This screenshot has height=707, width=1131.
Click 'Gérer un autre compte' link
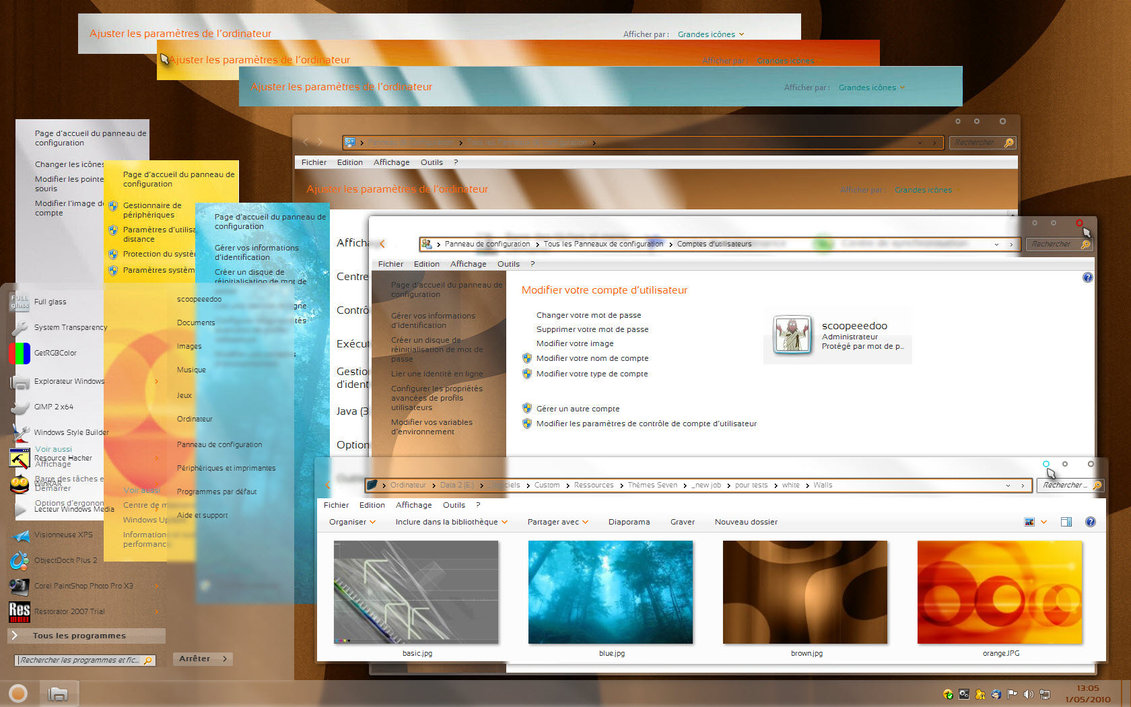[x=577, y=409]
